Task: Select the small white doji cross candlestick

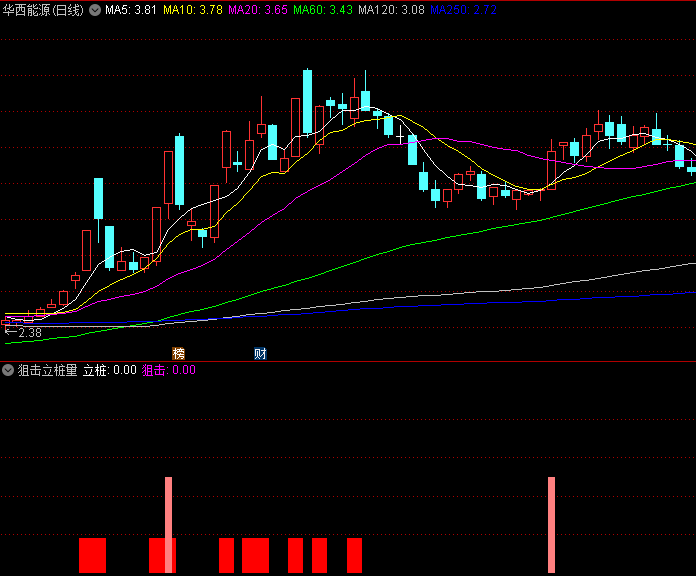Action: pyautogui.click(x=400, y=135)
